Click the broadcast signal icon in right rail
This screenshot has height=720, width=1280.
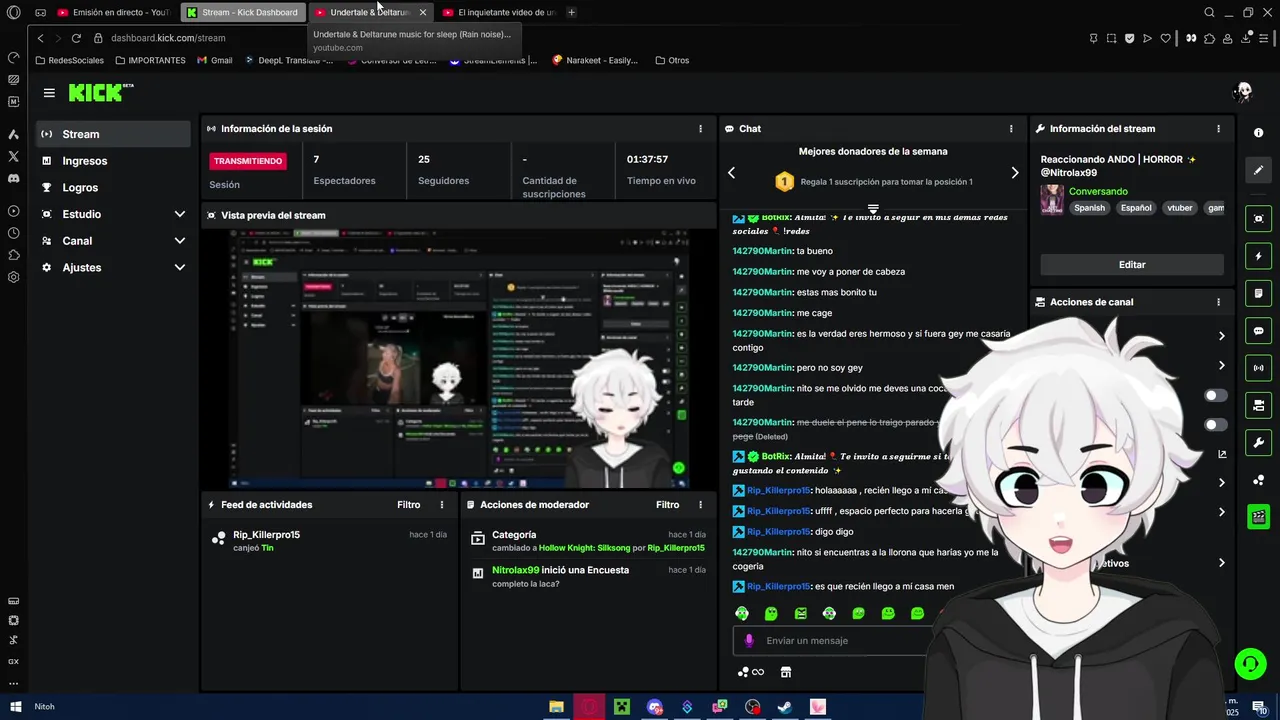pyautogui.click(x=1258, y=368)
